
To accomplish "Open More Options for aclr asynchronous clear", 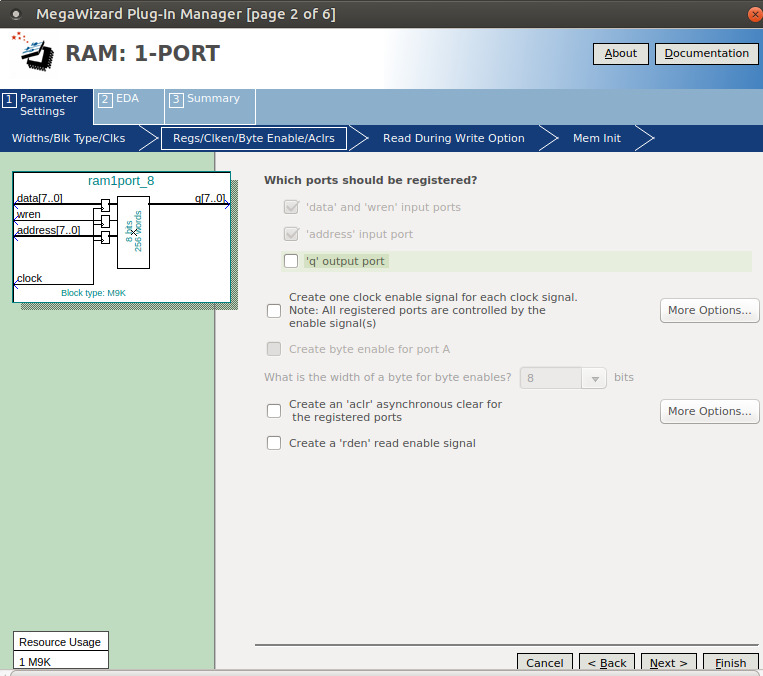I will pyautogui.click(x=709, y=411).
